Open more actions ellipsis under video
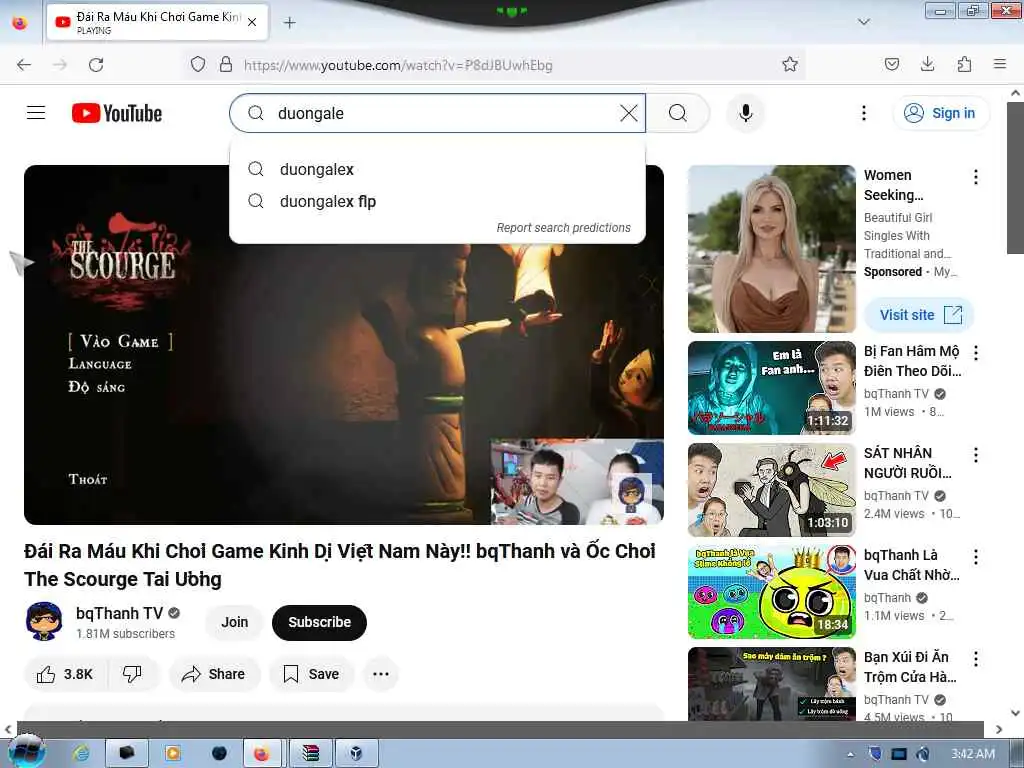This screenshot has width=1024, height=768. pyautogui.click(x=381, y=674)
